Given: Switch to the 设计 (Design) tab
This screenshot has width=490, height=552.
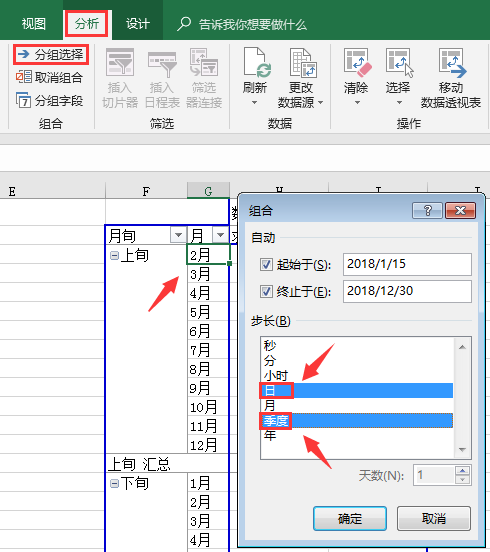Looking at the screenshot, I should 138,24.
